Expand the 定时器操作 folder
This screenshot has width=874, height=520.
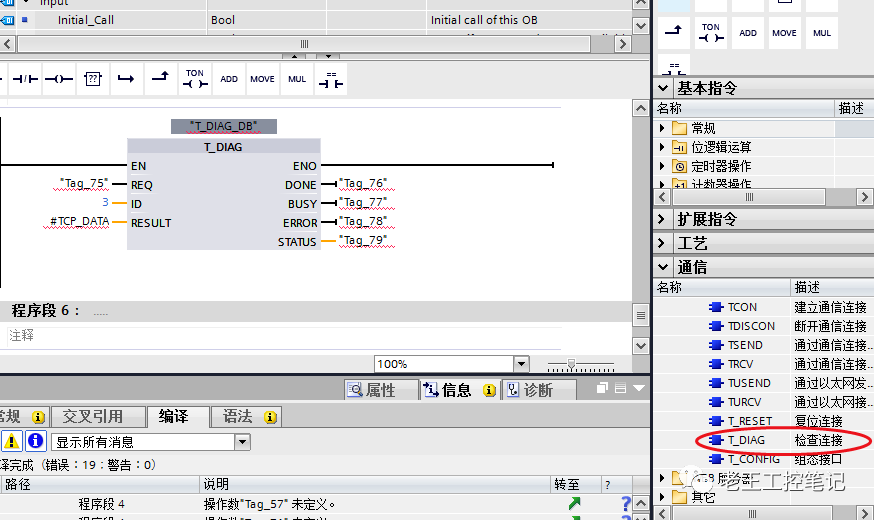click(x=662, y=166)
